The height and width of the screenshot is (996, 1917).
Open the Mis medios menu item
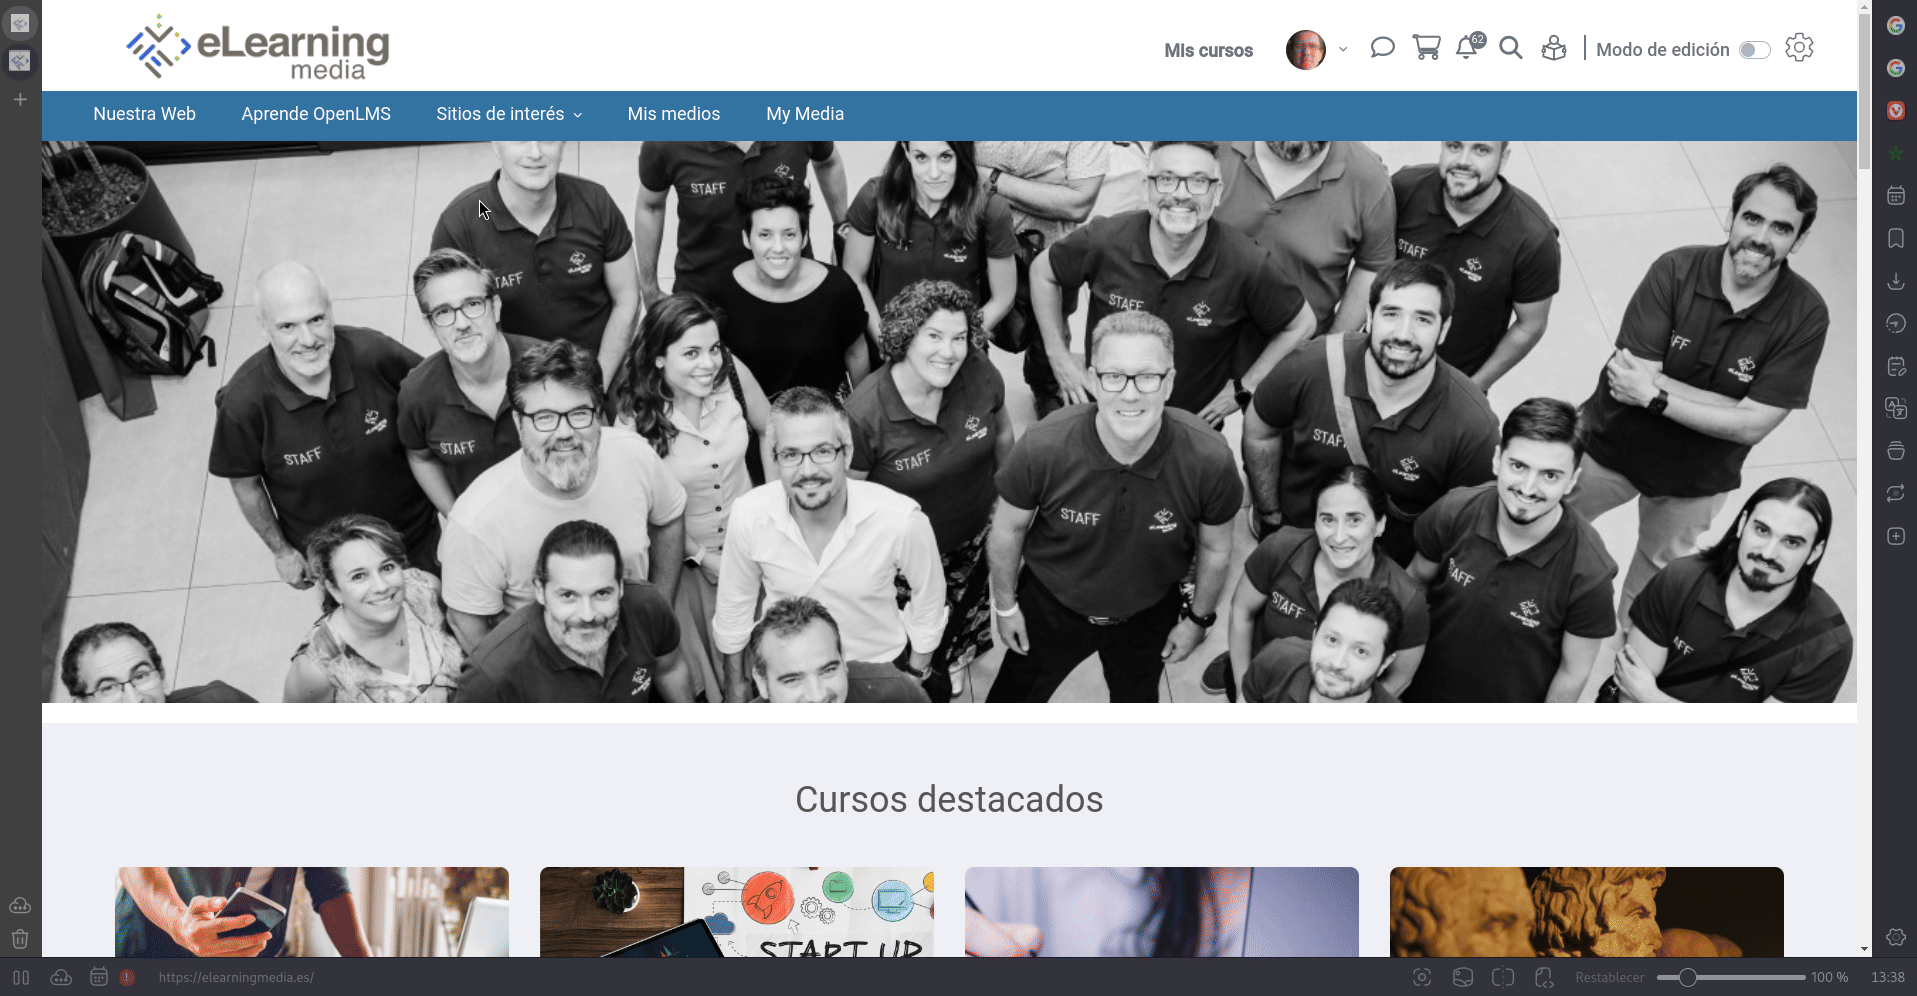click(x=674, y=114)
